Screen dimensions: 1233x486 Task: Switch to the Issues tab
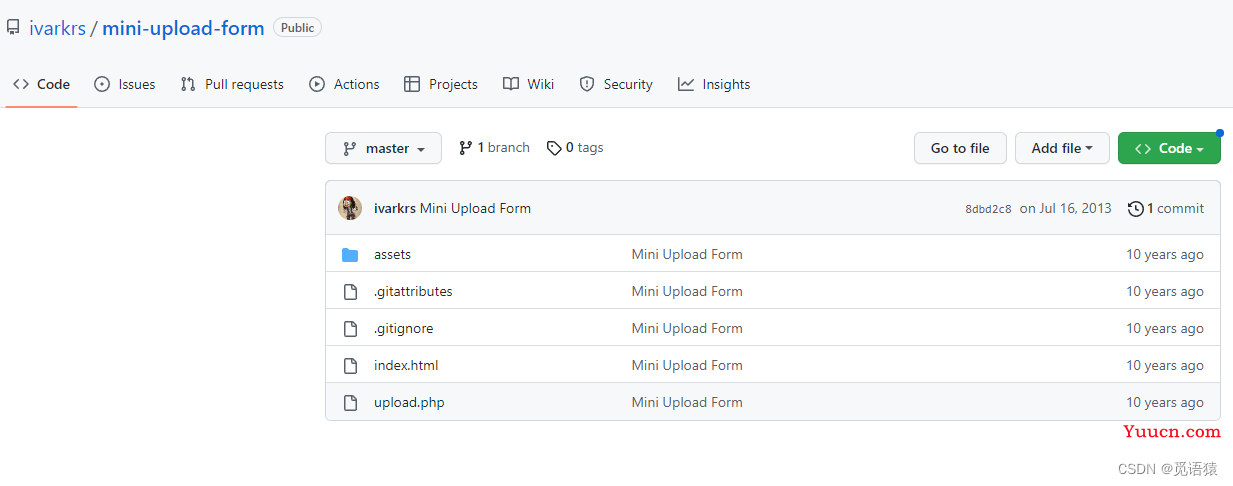pos(125,84)
